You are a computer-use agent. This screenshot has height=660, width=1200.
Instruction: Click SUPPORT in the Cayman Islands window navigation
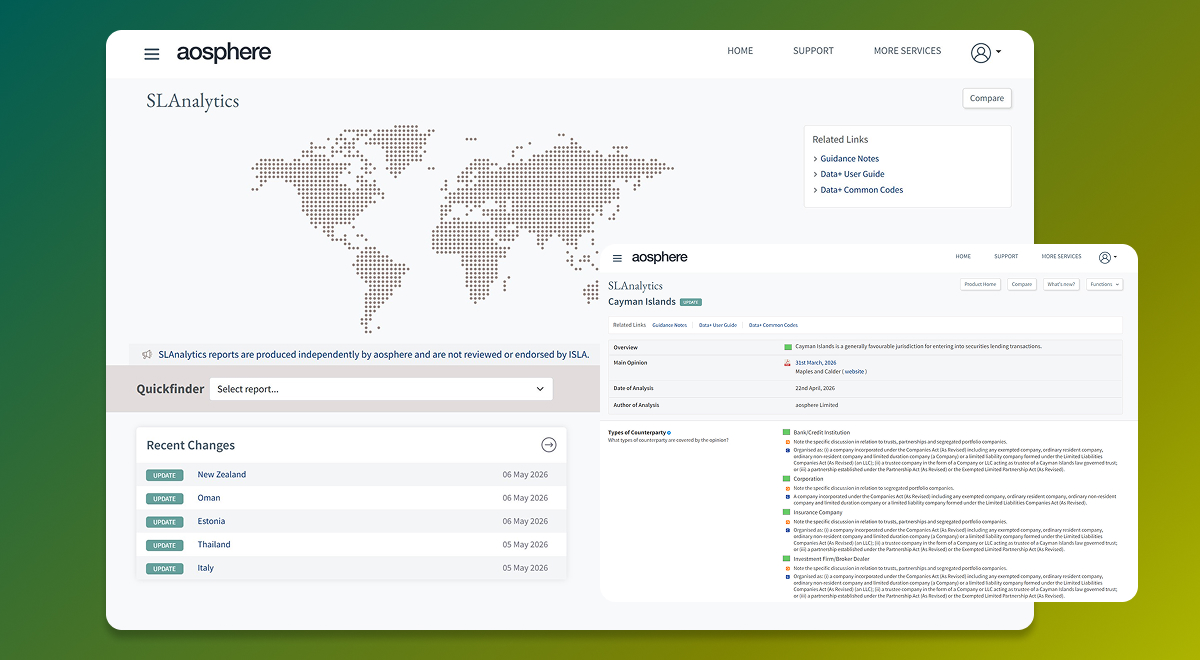[x=1006, y=257]
